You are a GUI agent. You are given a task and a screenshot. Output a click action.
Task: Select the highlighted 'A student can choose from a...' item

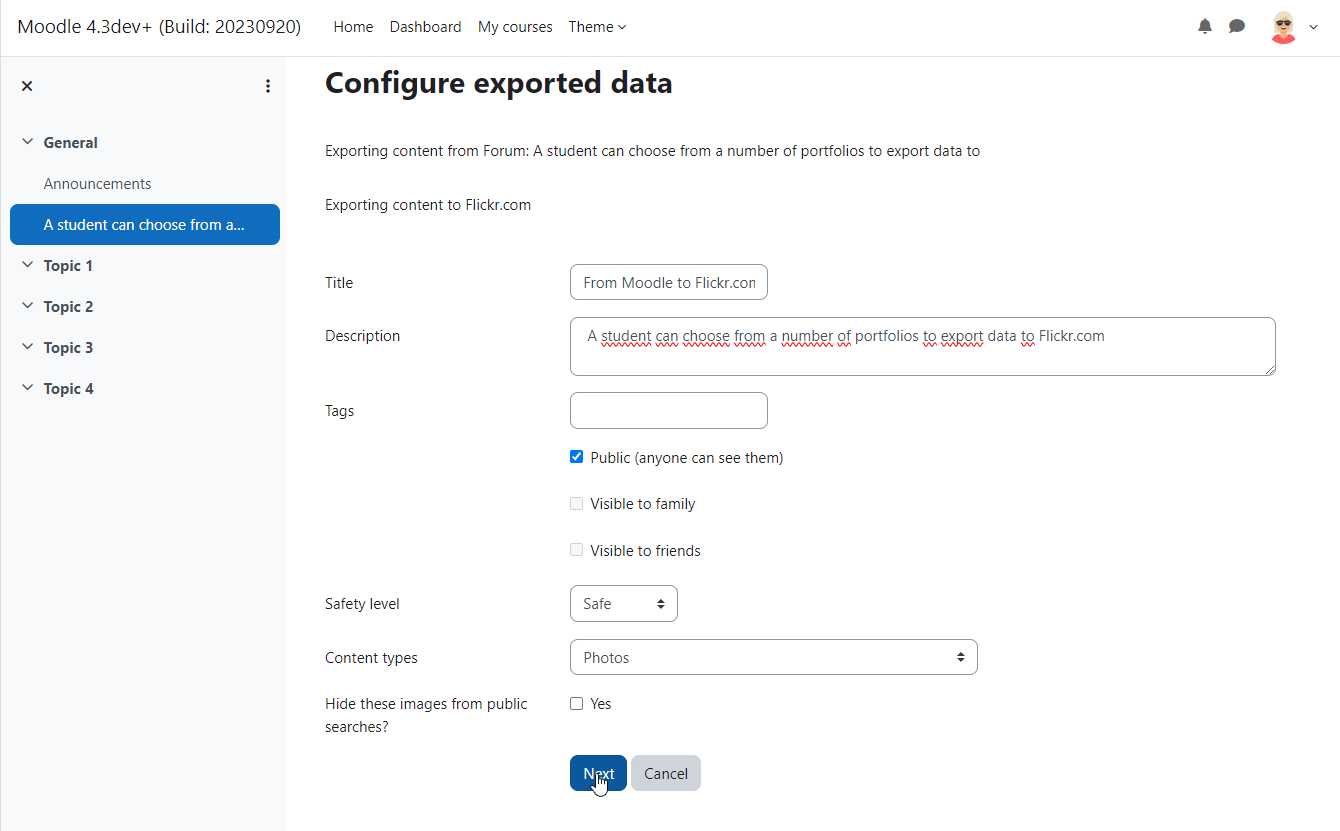(x=145, y=225)
